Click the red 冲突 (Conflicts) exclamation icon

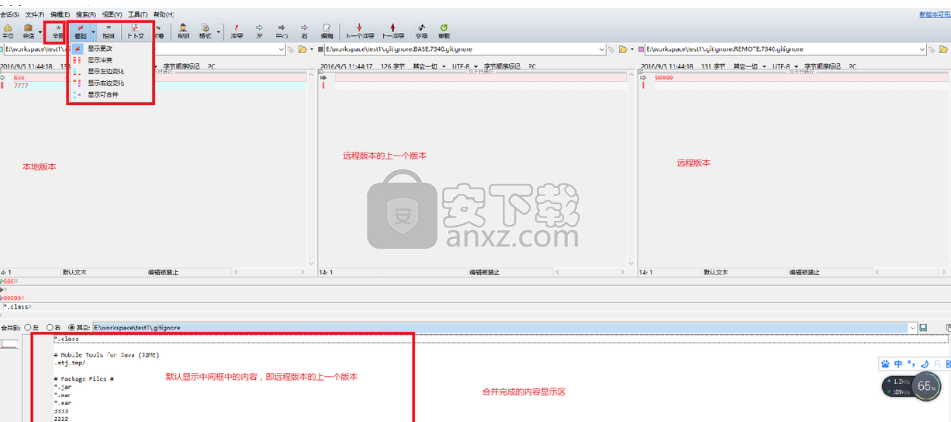coord(237,32)
